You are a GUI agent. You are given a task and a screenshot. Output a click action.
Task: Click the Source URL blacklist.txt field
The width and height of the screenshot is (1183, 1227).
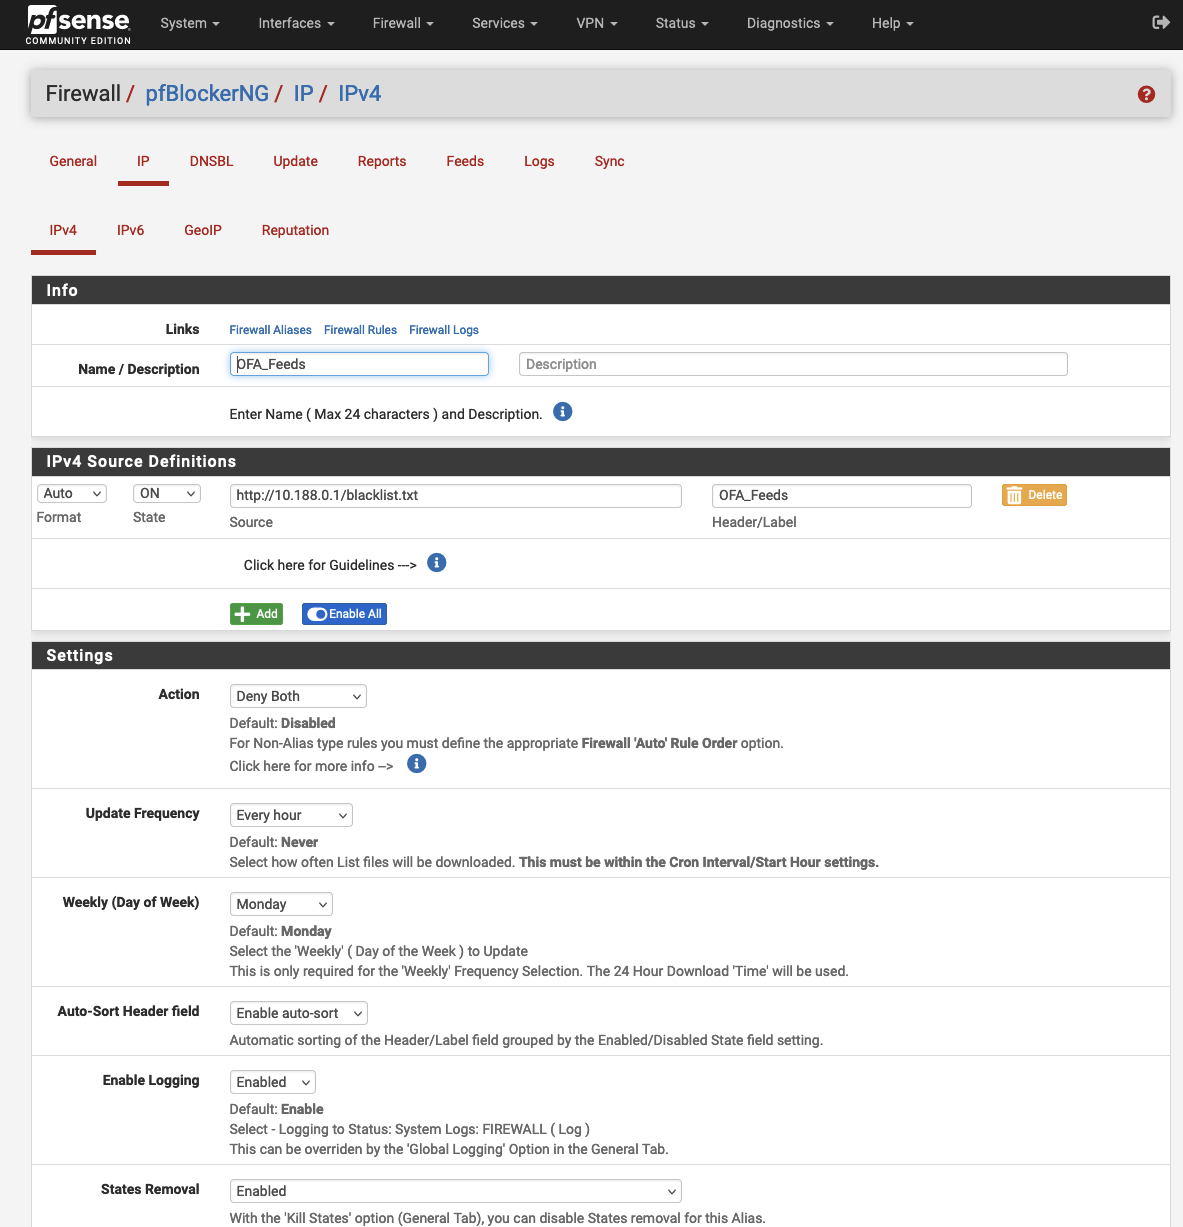[x=456, y=495]
